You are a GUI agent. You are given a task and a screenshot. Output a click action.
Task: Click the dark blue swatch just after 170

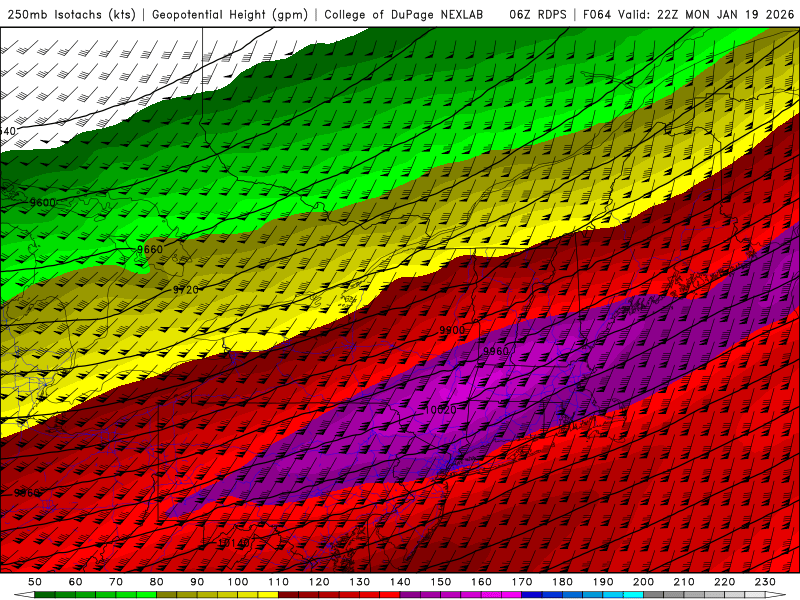pos(532,595)
